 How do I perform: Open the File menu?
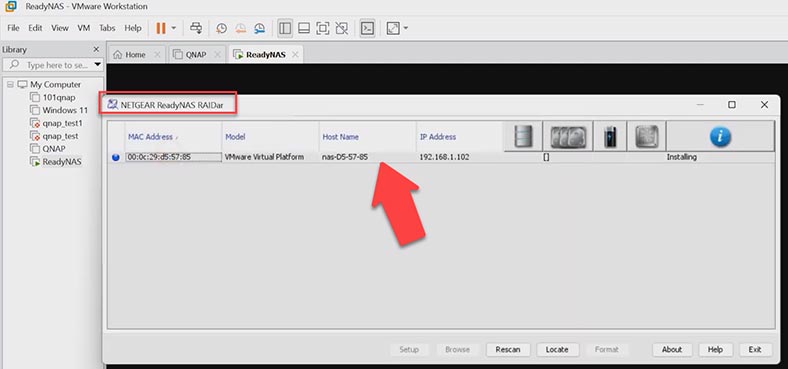pyautogui.click(x=14, y=28)
